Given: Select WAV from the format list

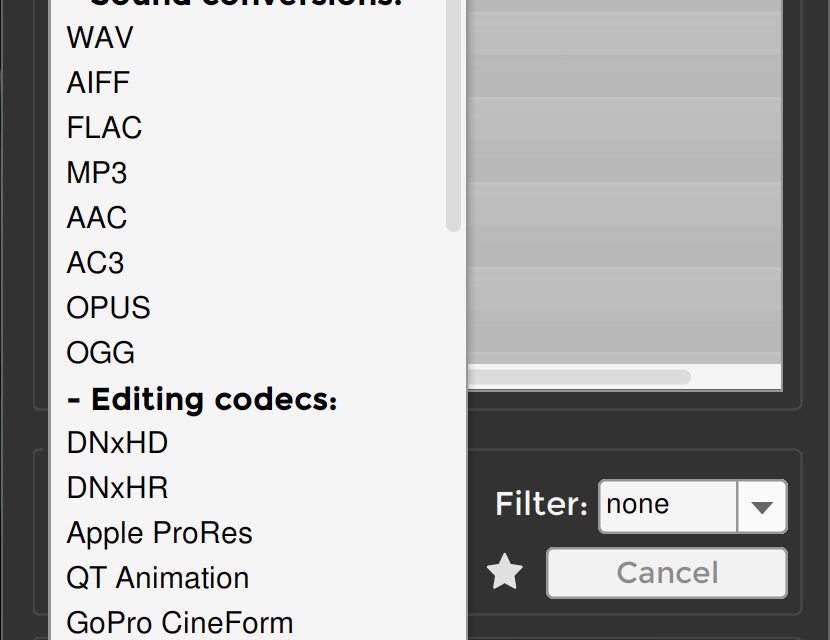Looking at the screenshot, I should click(x=100, y=38).
